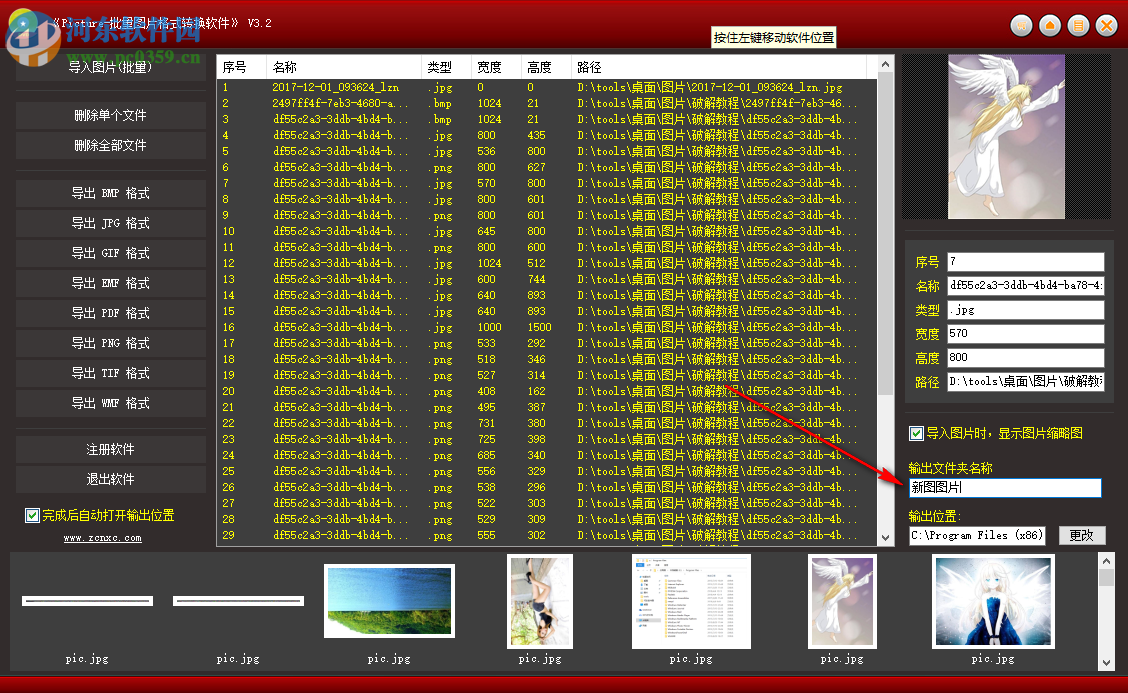Open the www.zcnxc.com website link
The height and width of the screenshot is (693, 1128).
[103, 538]
